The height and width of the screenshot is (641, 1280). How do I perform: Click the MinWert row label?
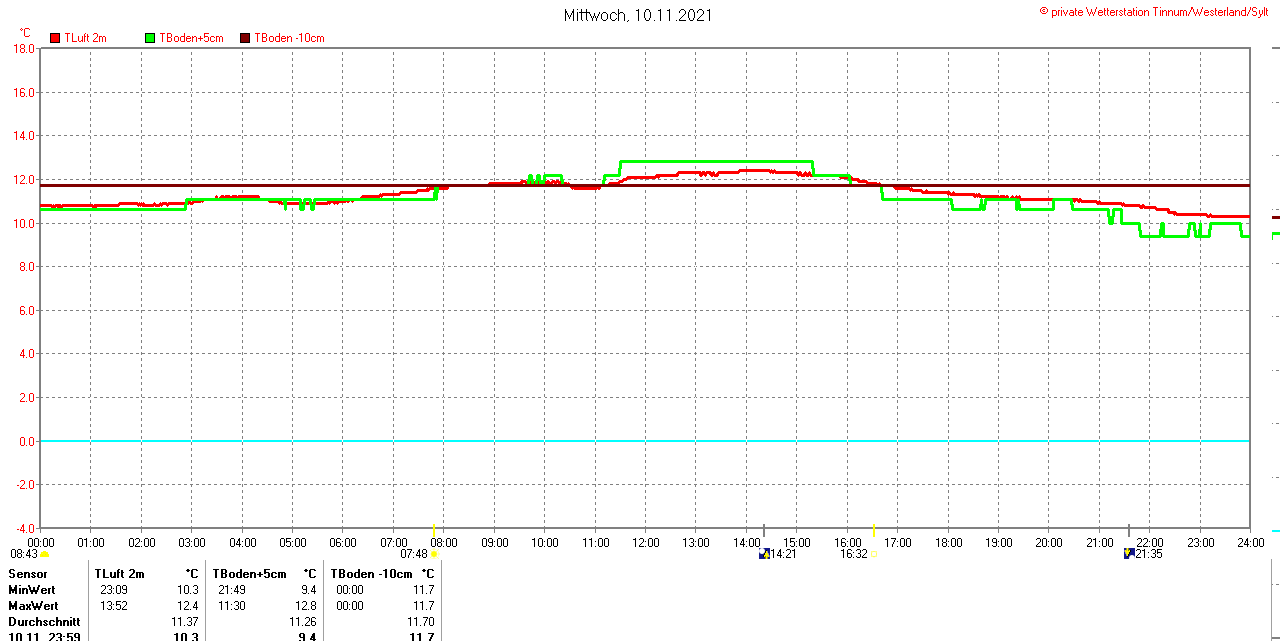(x=32, y=590)
